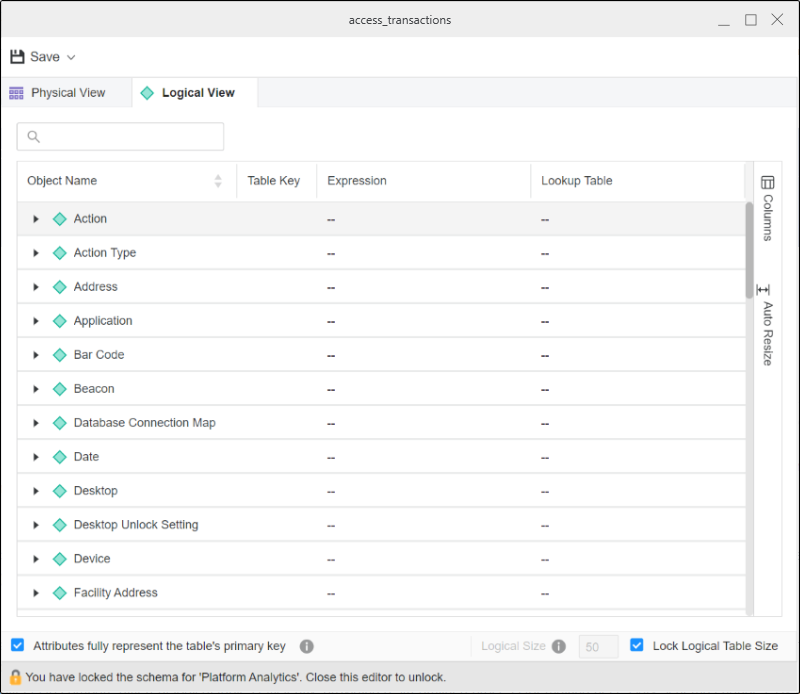Image resolution: width=800 pixels, height=694 pixels.
Task: Click the Save floppy disk icon
Action: 17,57
